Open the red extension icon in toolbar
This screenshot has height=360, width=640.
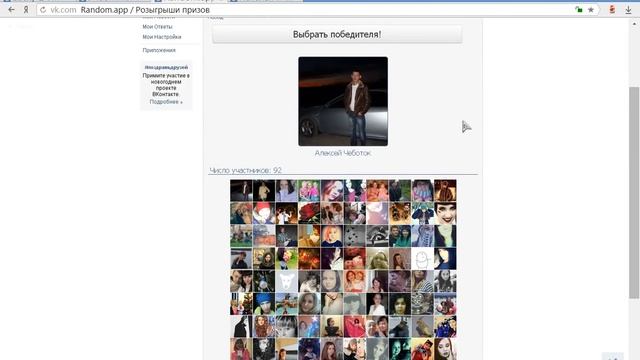click(612, 9)
